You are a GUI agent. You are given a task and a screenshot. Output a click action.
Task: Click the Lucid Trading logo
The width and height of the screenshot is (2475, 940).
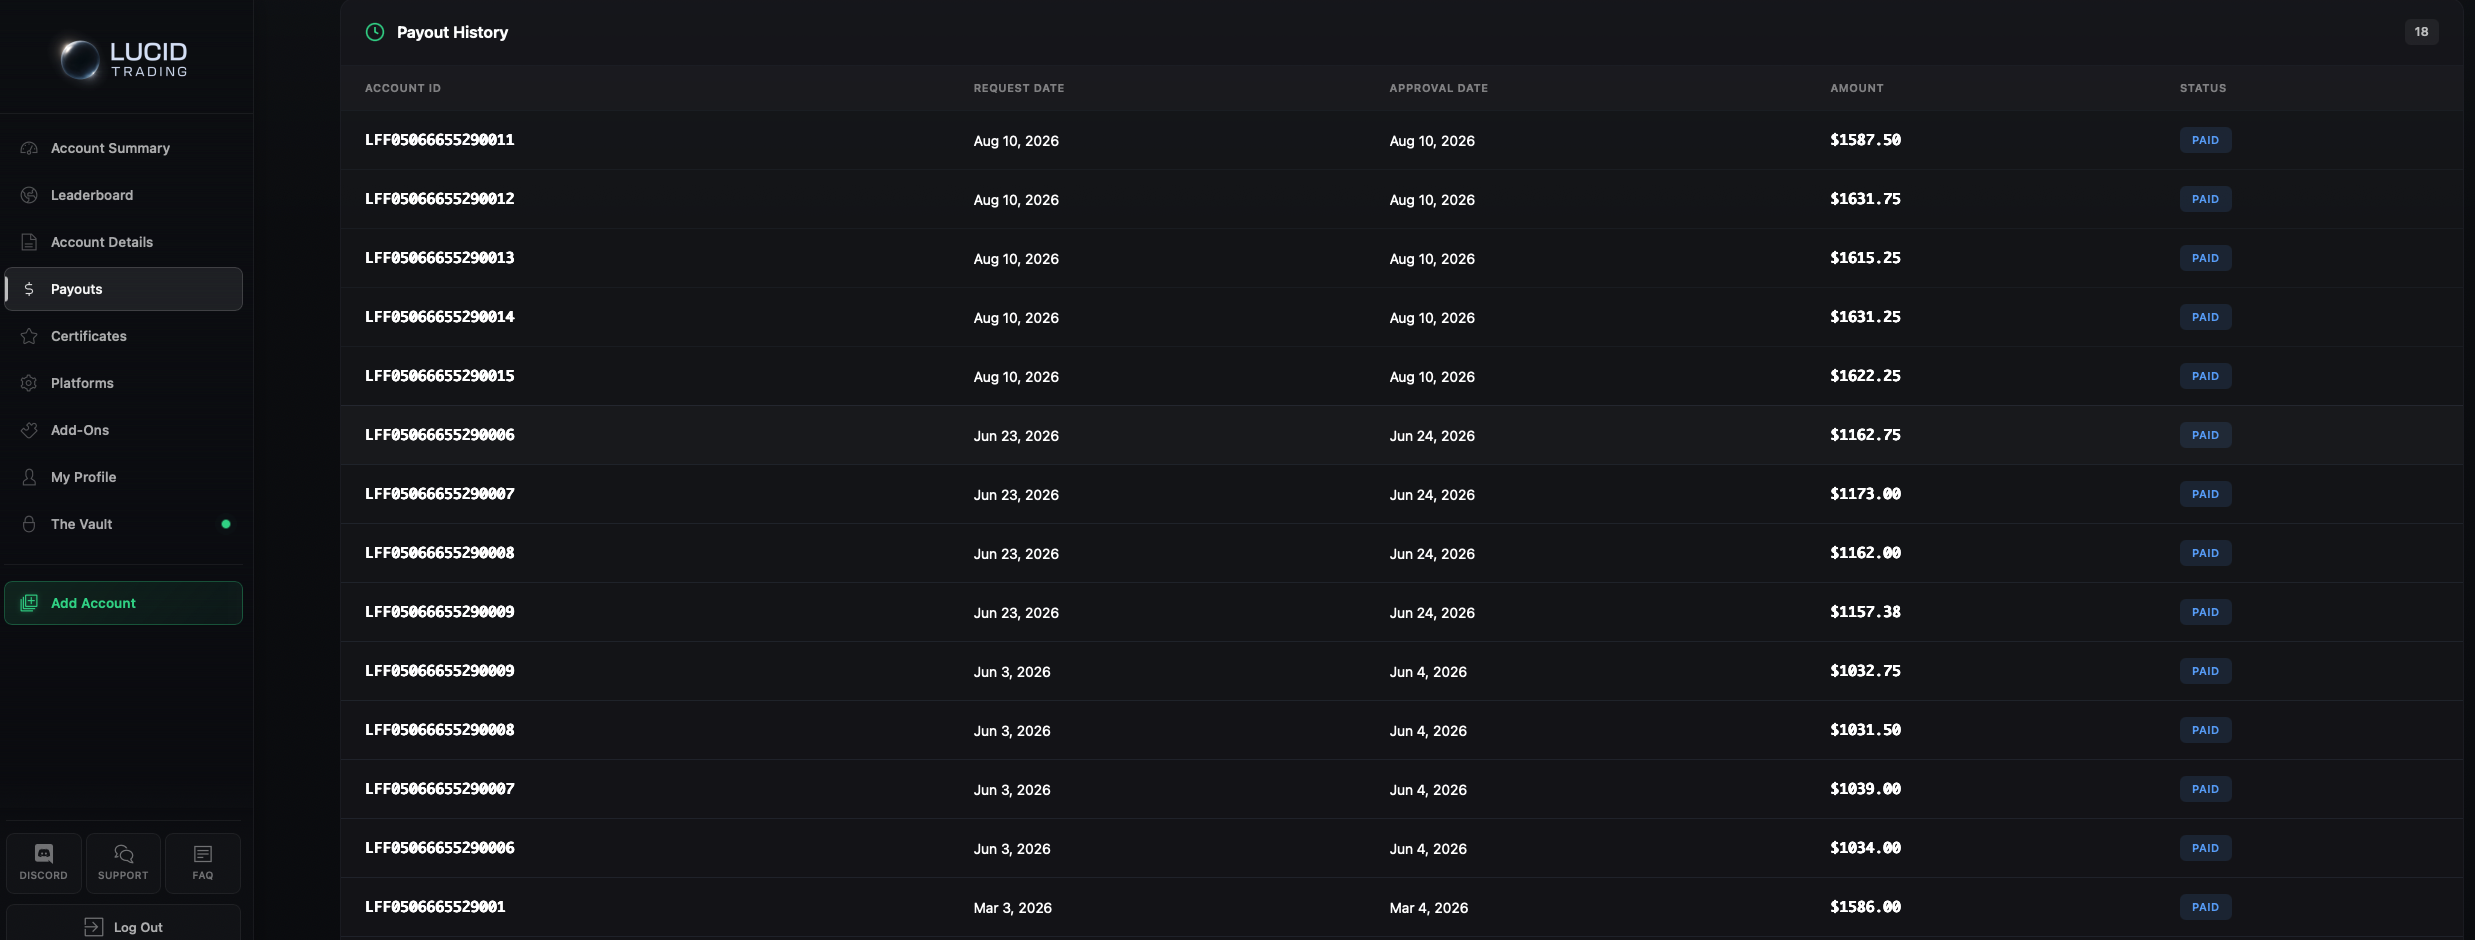(x=124, y=59)
